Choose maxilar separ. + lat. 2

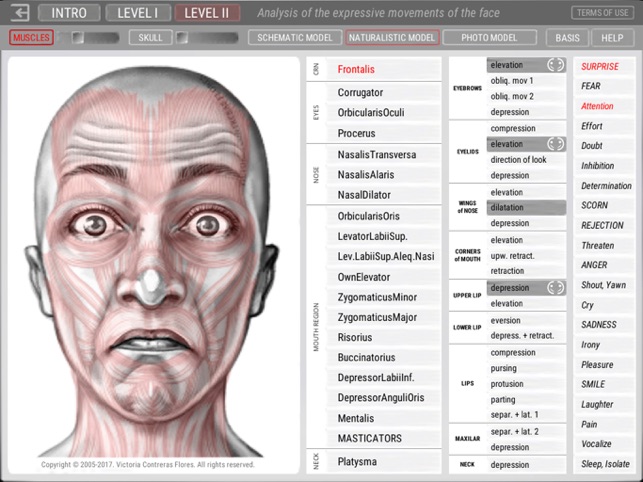click(527, 432)
